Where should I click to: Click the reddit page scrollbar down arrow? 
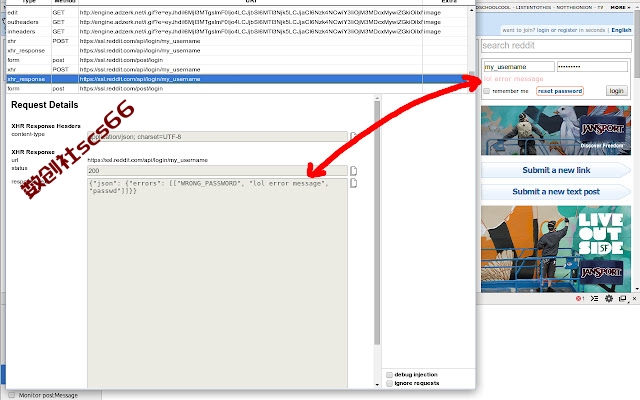tap(637, 289)
